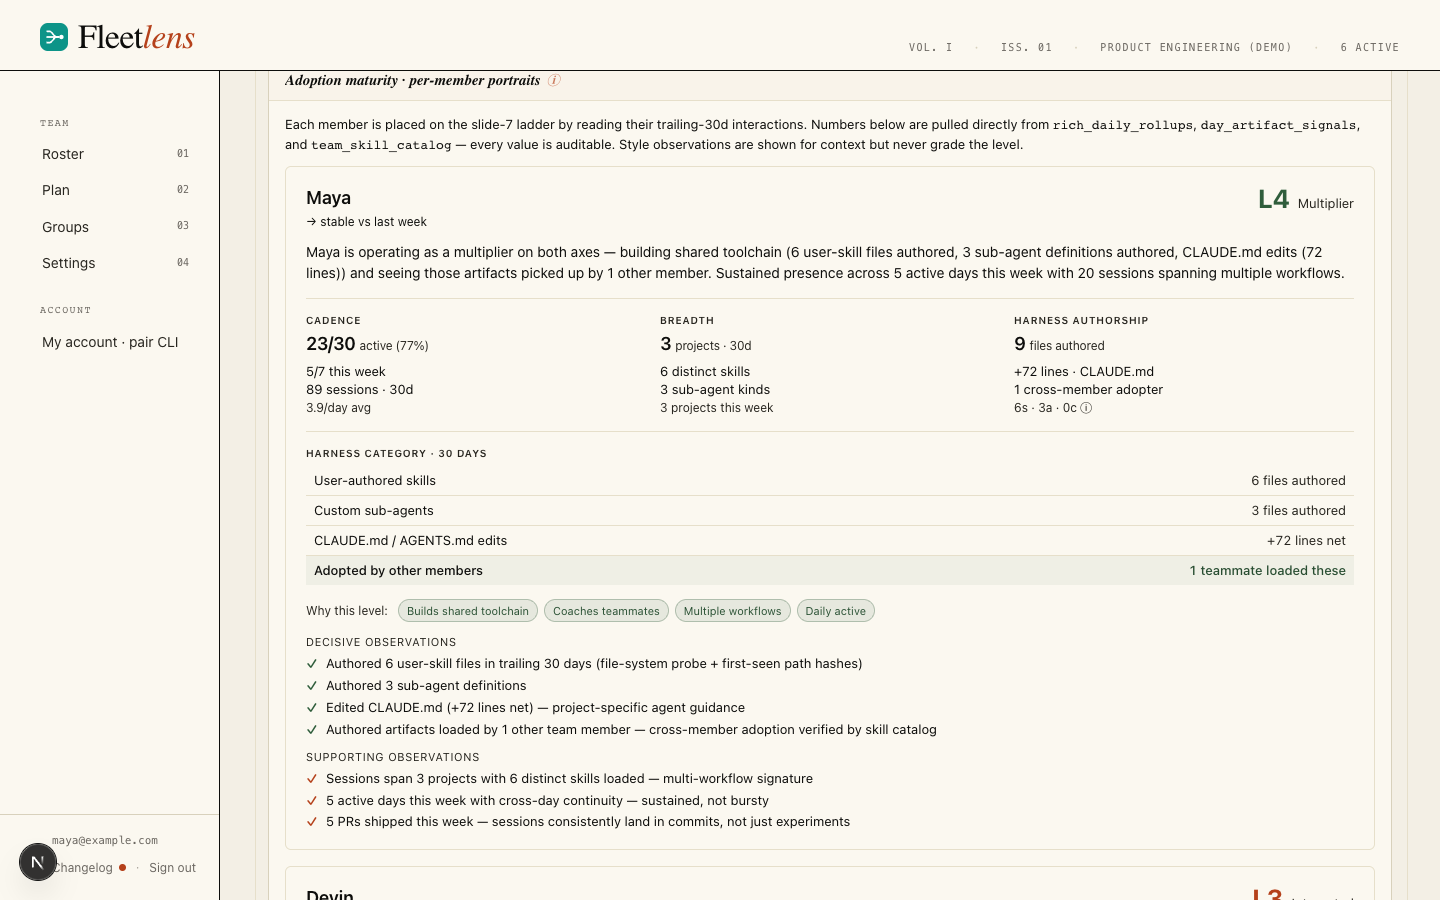
Task: Click checkmark beside 5 PRs shipped this week
Action: [312, 822]
